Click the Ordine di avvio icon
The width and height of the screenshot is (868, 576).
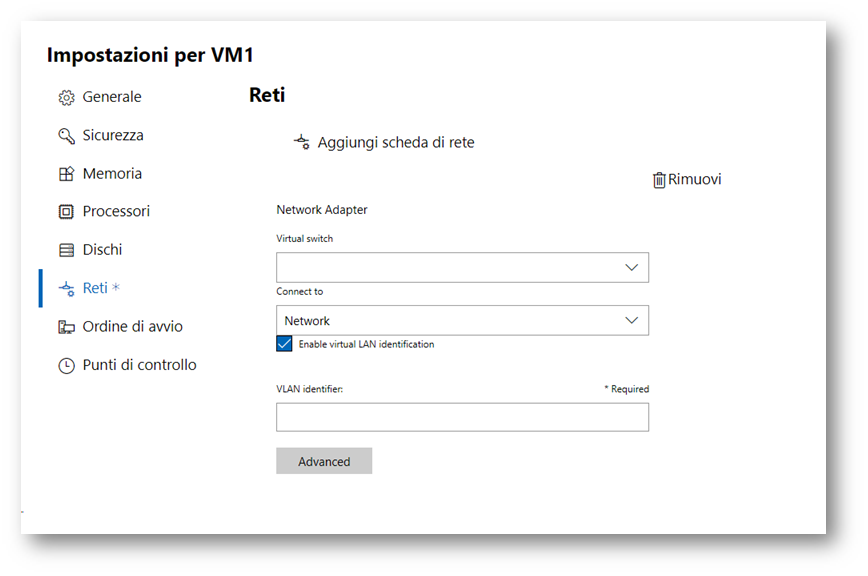click(66, 327)
